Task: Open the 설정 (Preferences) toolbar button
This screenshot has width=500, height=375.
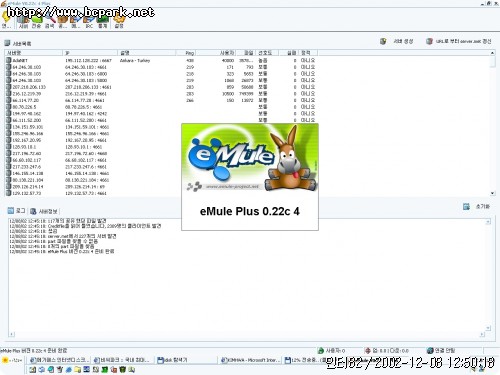Action: pyautogui.click(x=119, y=21)
